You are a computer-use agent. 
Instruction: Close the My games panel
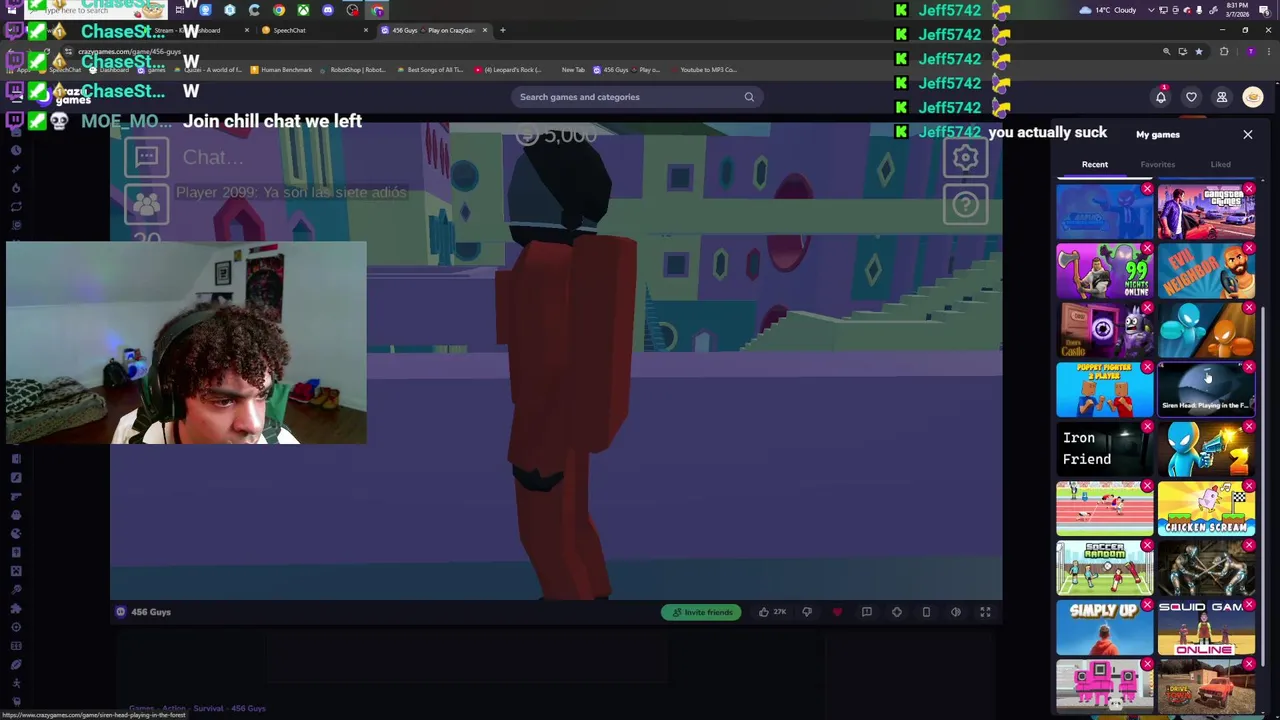(x=1248, y=134)
